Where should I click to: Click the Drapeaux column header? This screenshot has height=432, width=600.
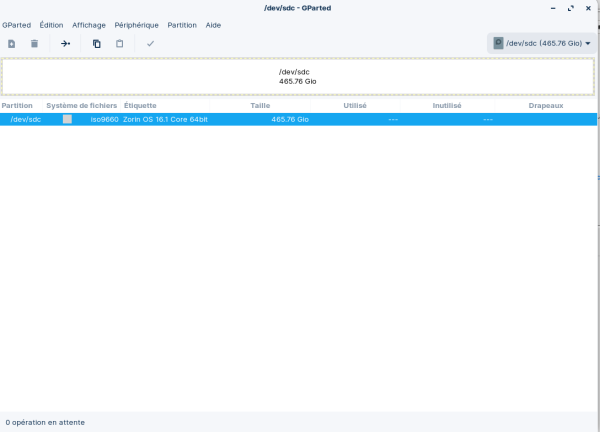[545, 105]
